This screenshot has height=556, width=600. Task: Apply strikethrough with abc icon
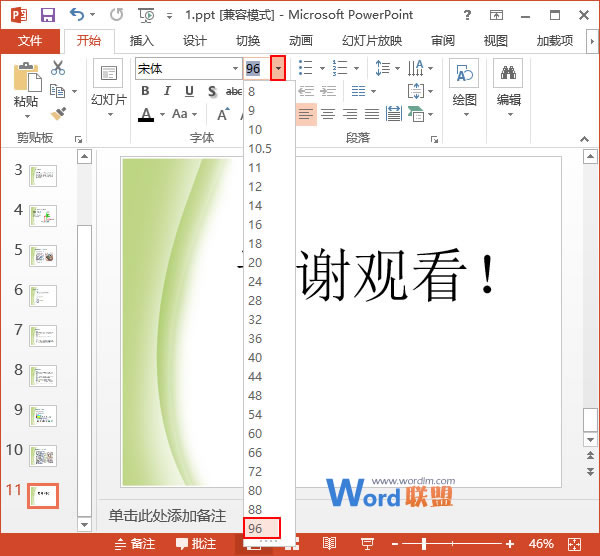[234, 91]
